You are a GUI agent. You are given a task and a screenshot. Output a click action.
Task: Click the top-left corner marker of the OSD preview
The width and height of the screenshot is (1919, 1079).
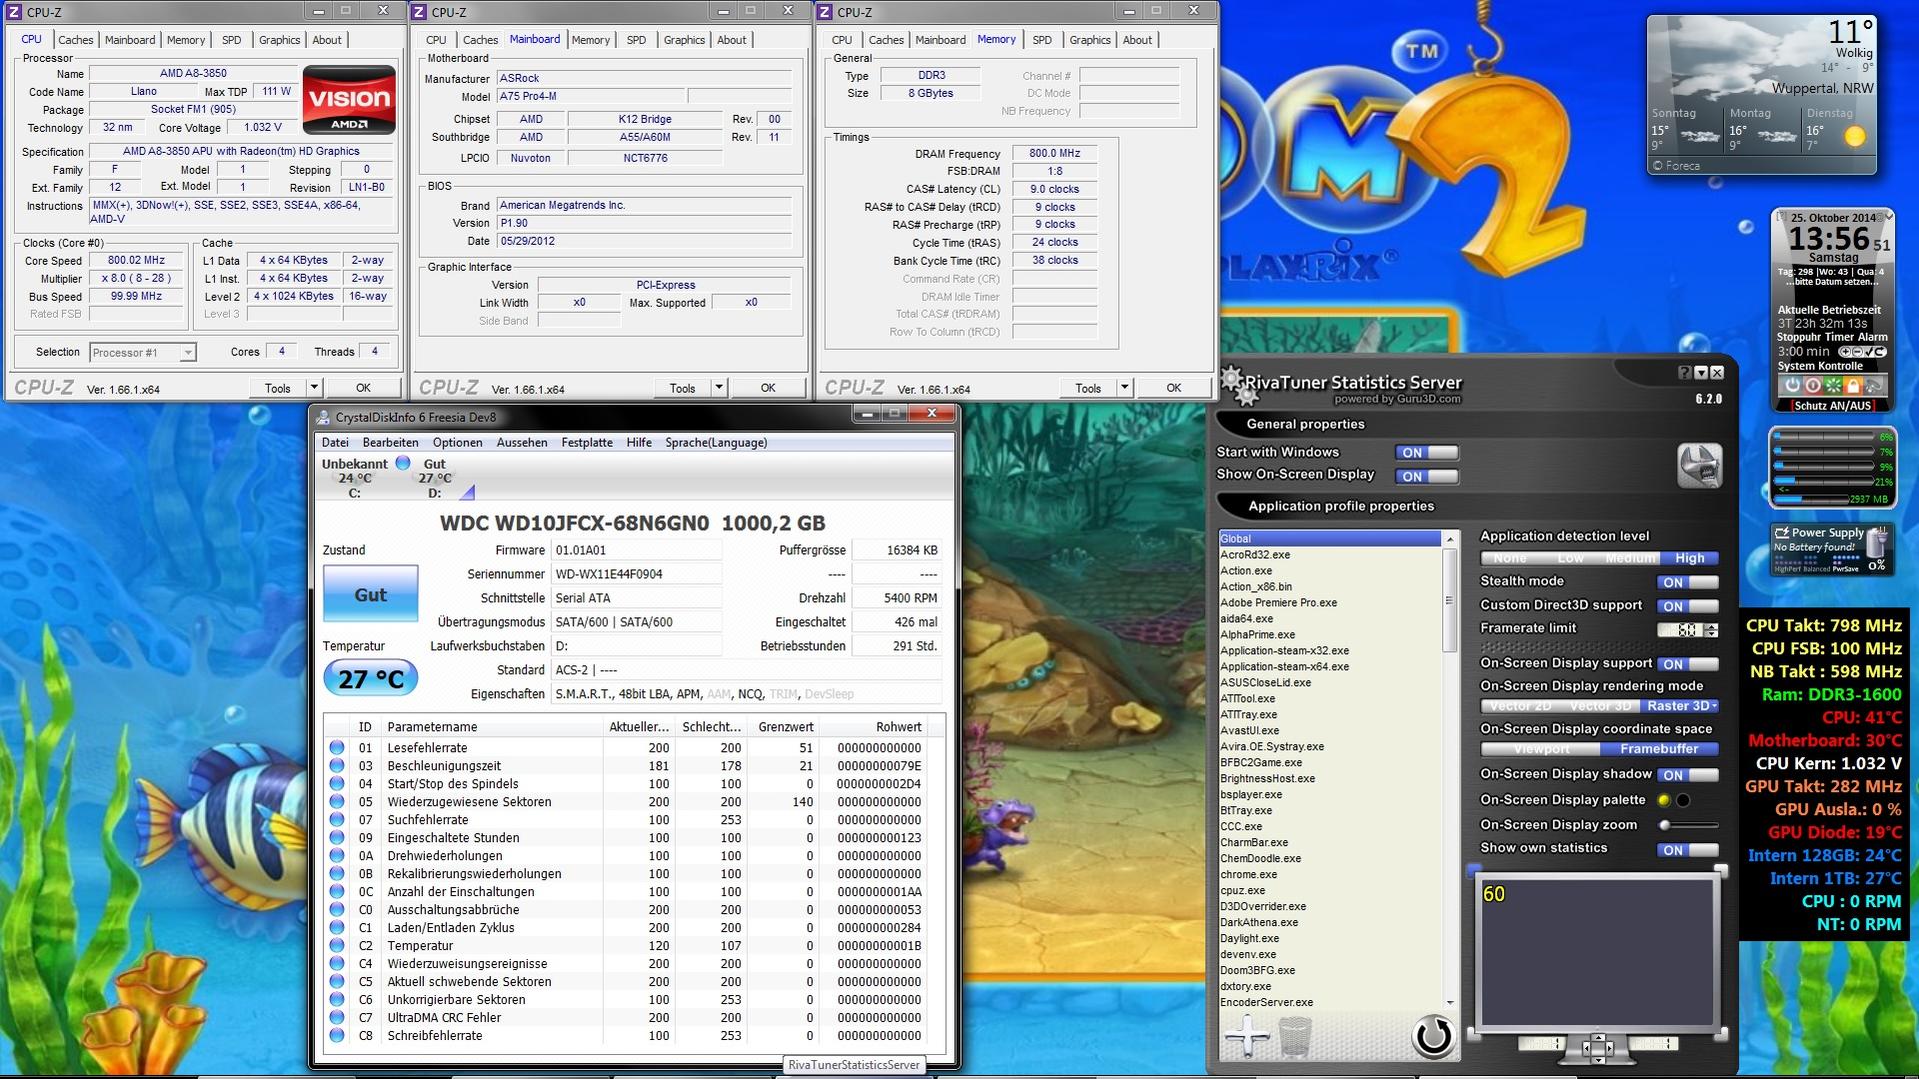pos(1473,871)
